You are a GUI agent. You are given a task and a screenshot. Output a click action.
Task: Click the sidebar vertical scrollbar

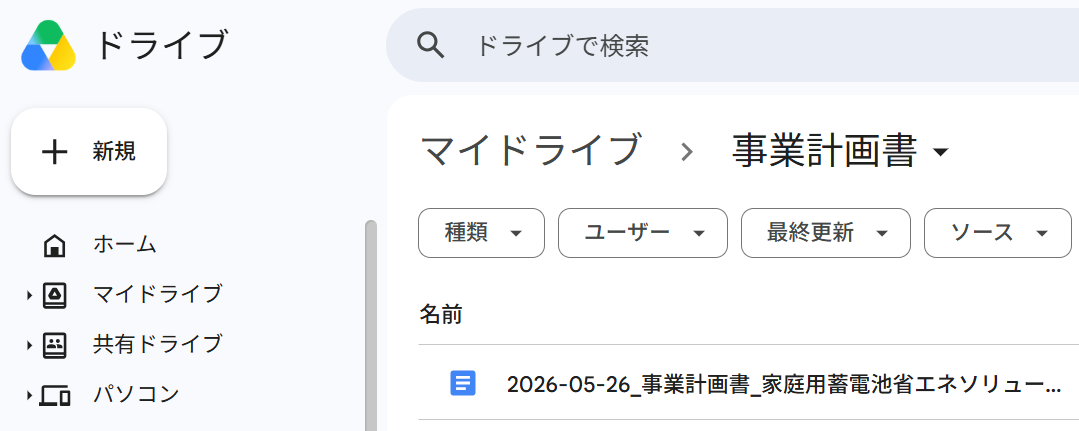click(371, 325)
